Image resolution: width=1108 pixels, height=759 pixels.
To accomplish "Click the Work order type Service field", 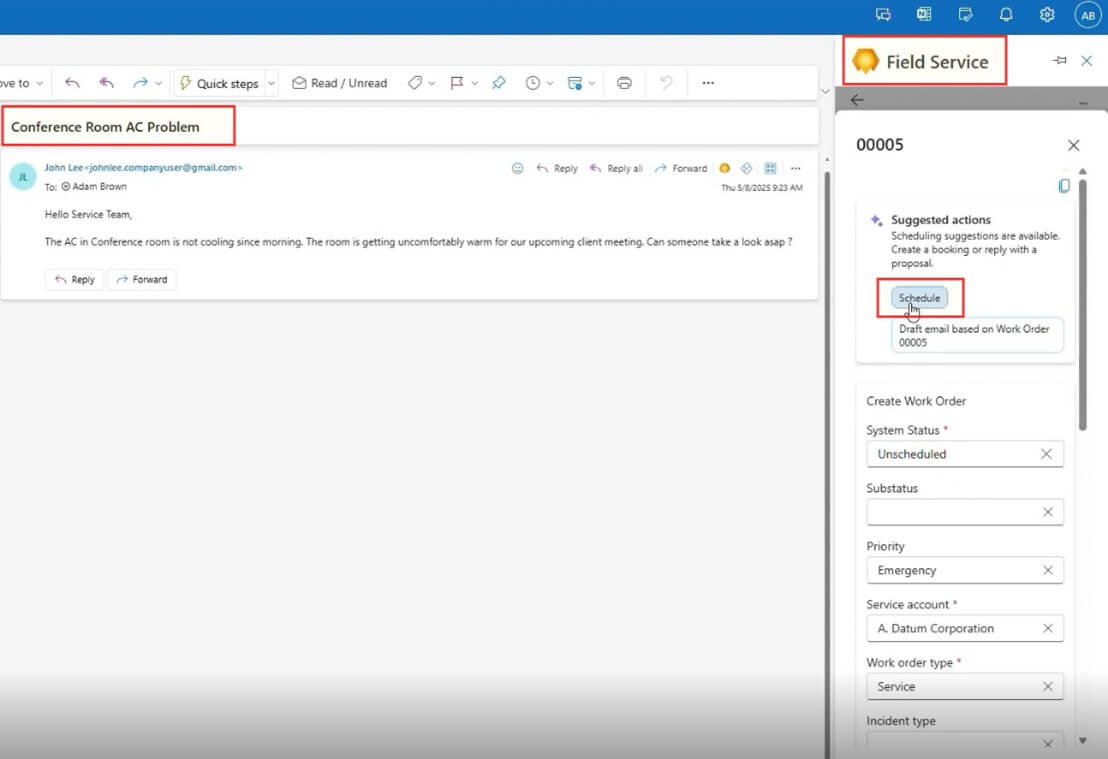I will point(965,686).
